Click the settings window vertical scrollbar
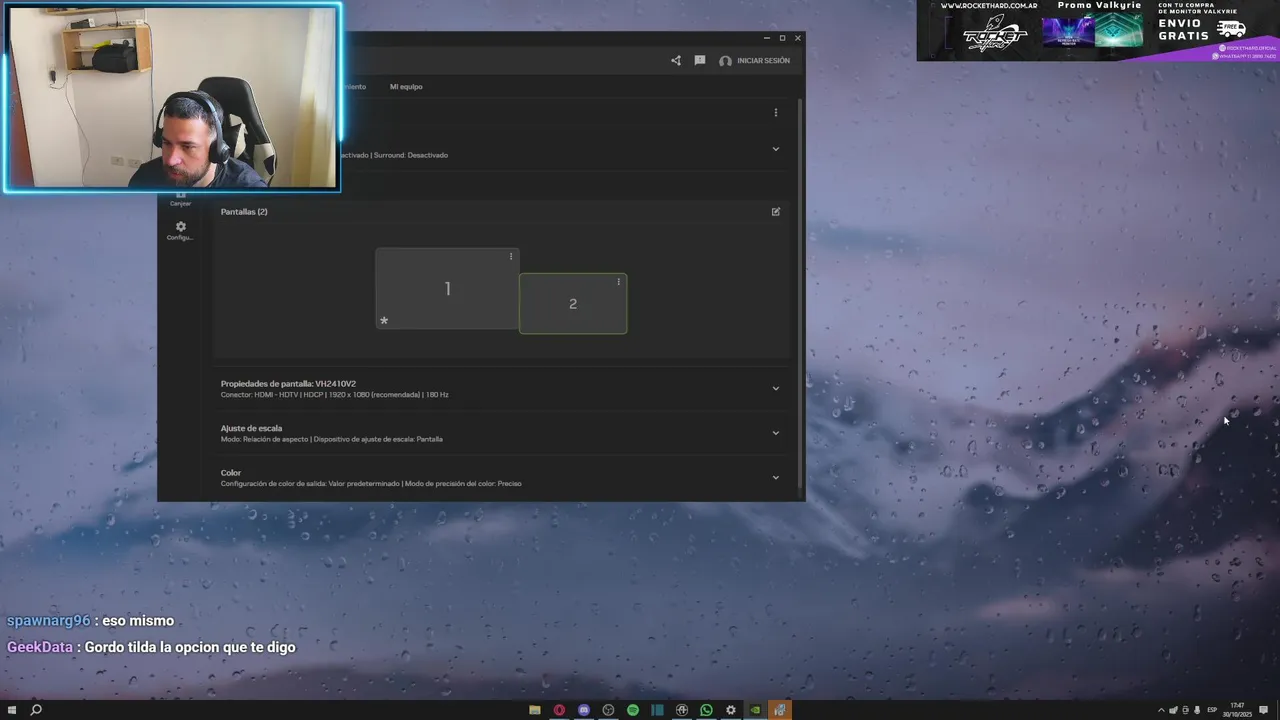 click(800, 295)
